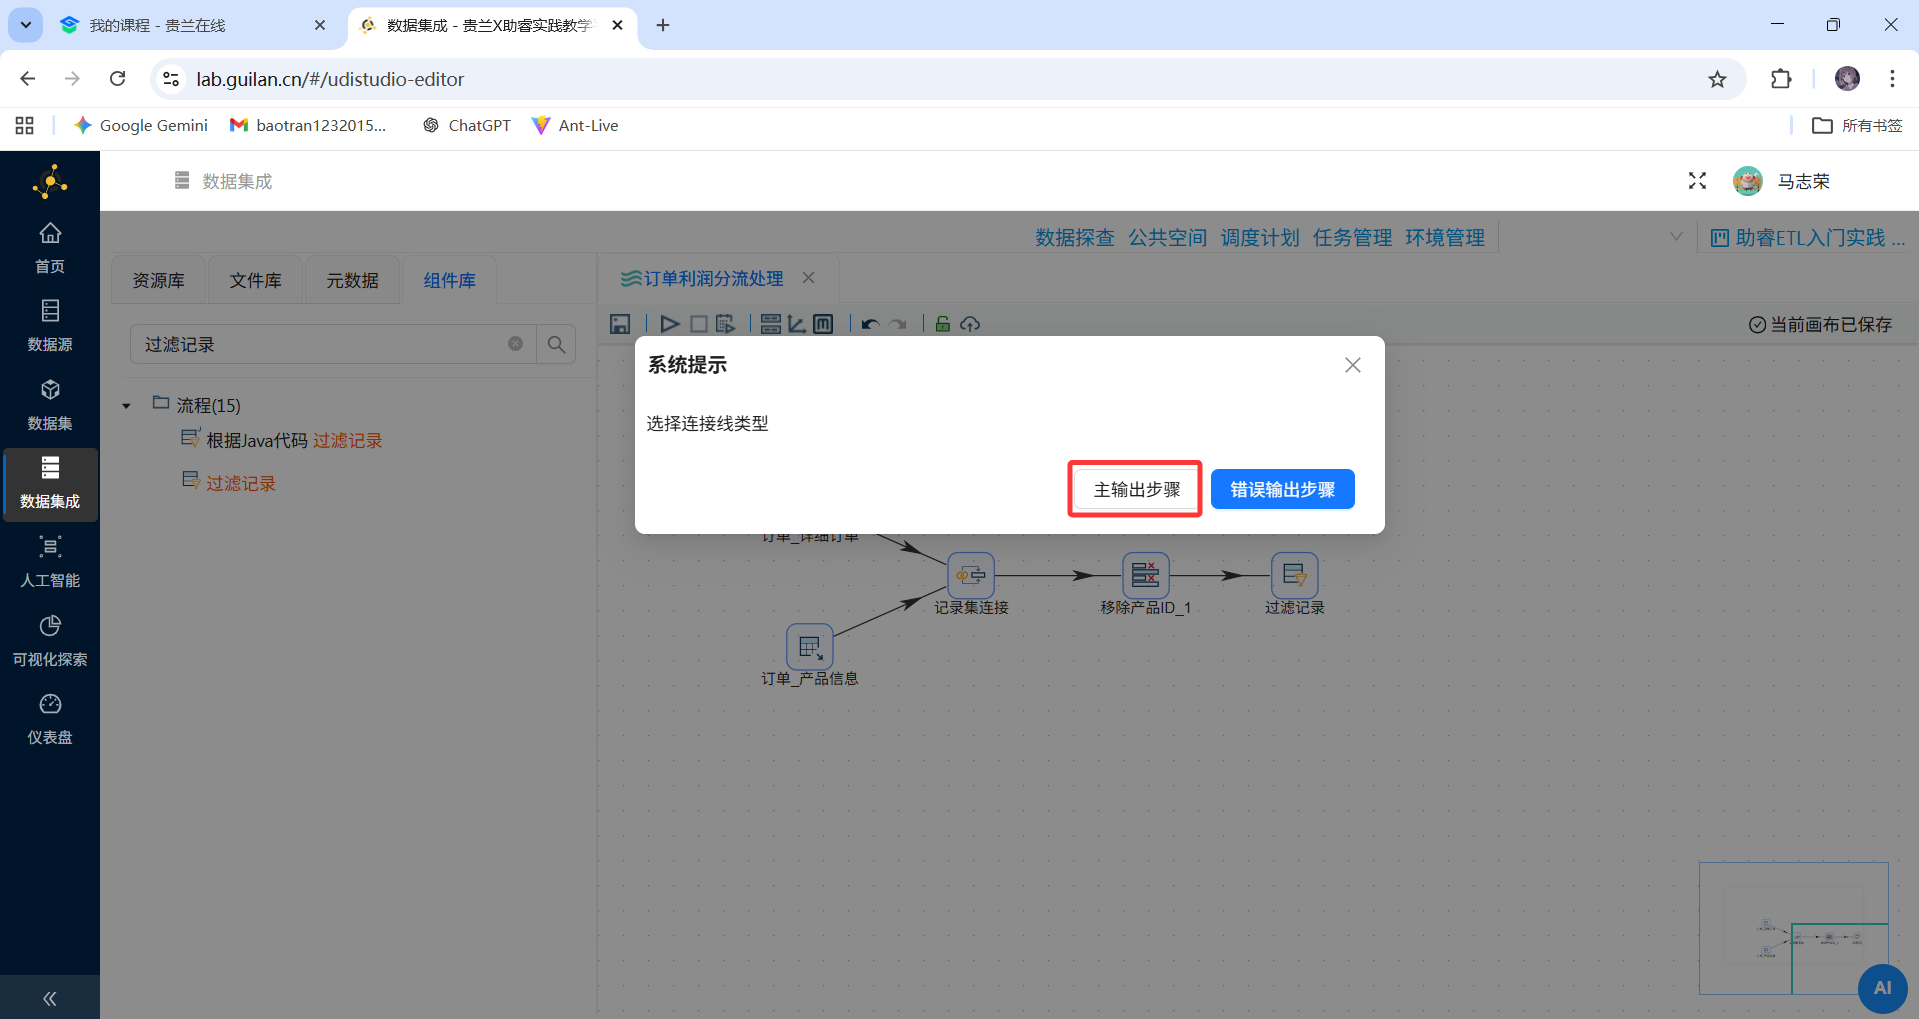
Task: Switch to the 资源库 tab
Action: tap(157, 280)
